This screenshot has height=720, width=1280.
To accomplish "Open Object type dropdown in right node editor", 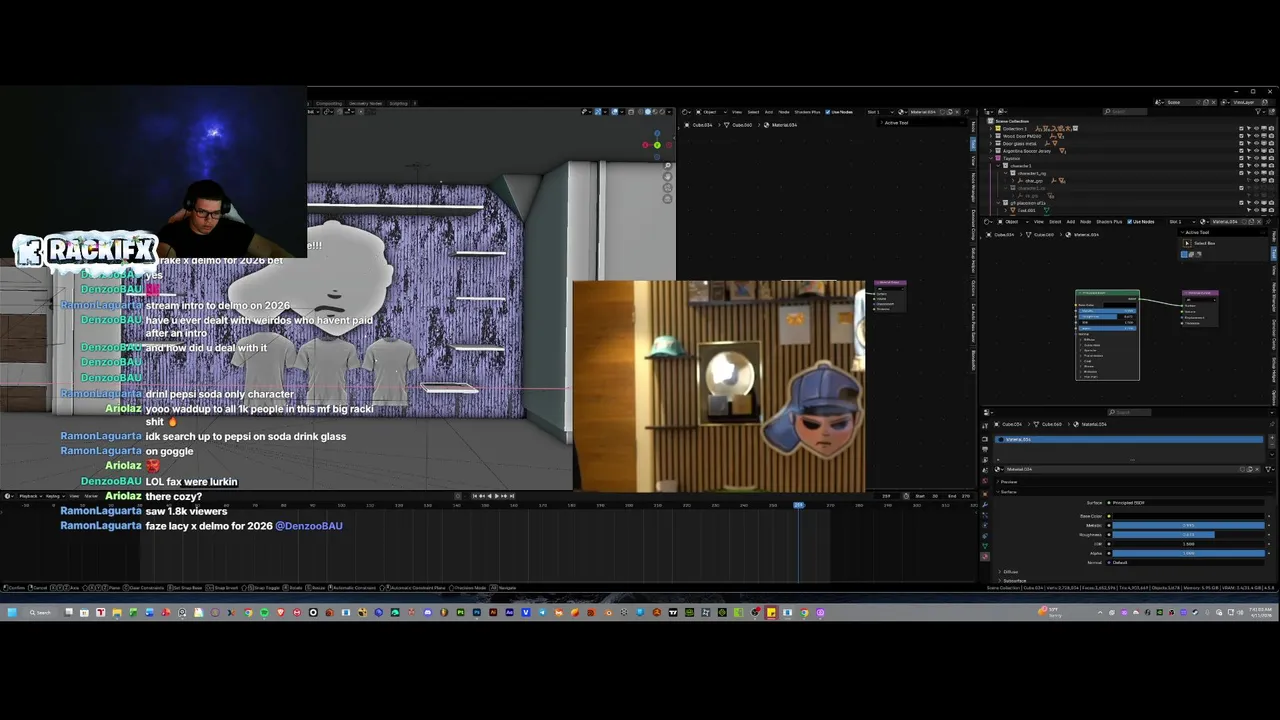I will click(1013, 222).
